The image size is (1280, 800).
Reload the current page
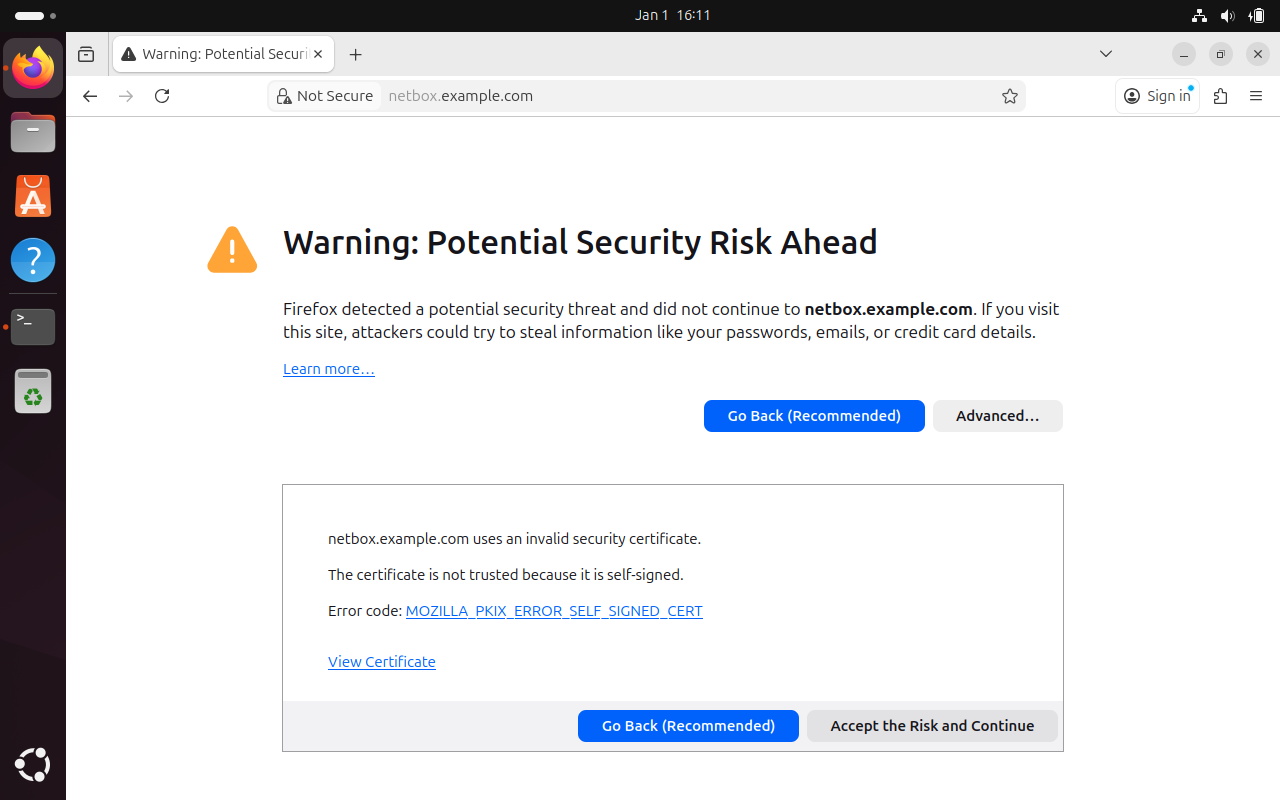162,96
